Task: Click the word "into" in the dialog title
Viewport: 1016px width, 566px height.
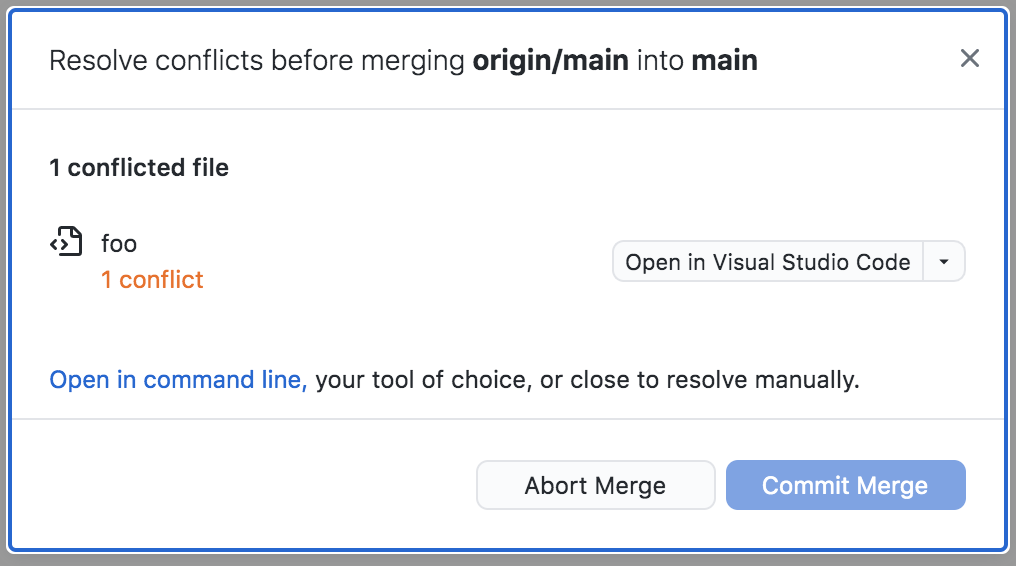Action: click(x=660, y=61)
